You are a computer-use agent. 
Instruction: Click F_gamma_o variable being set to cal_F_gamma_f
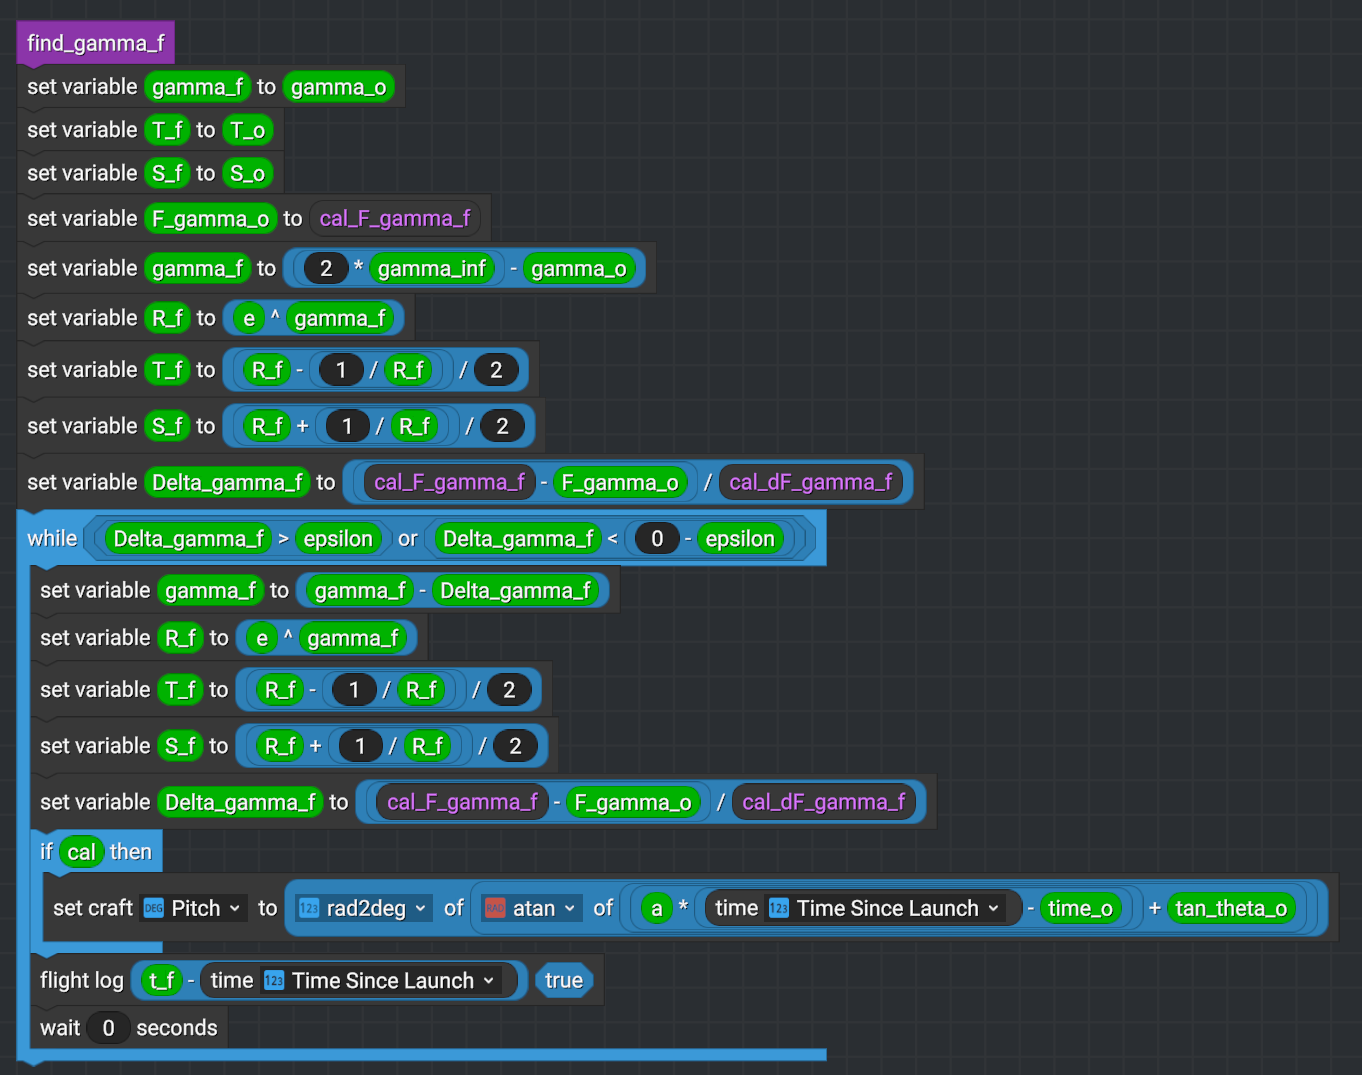210,218
